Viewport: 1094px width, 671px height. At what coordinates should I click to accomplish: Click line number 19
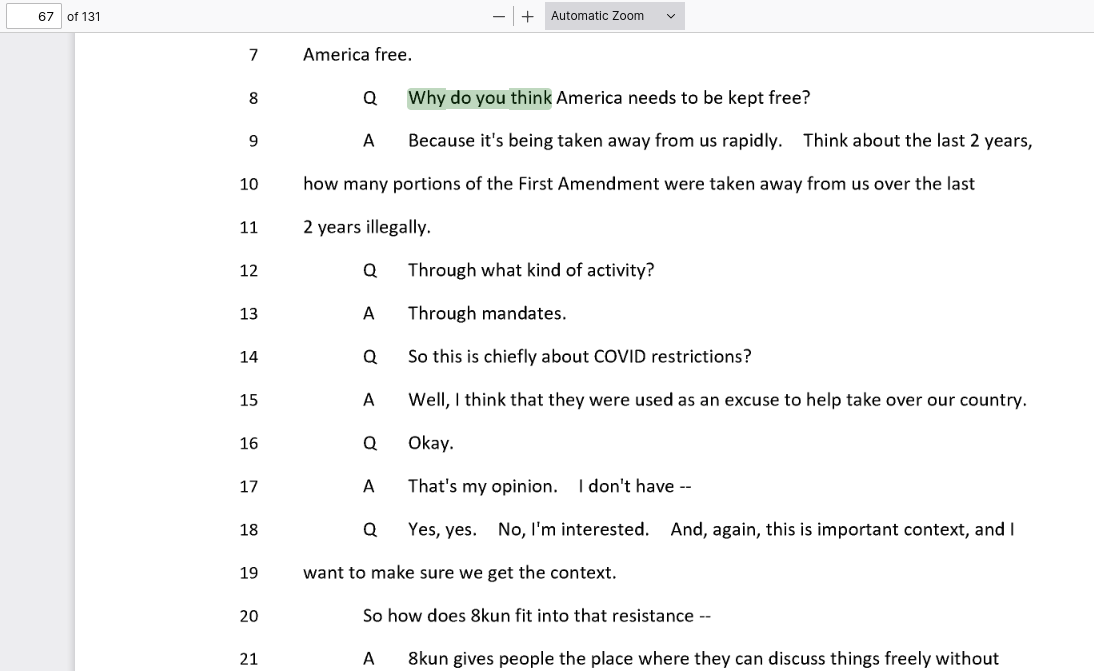point(249,573)
